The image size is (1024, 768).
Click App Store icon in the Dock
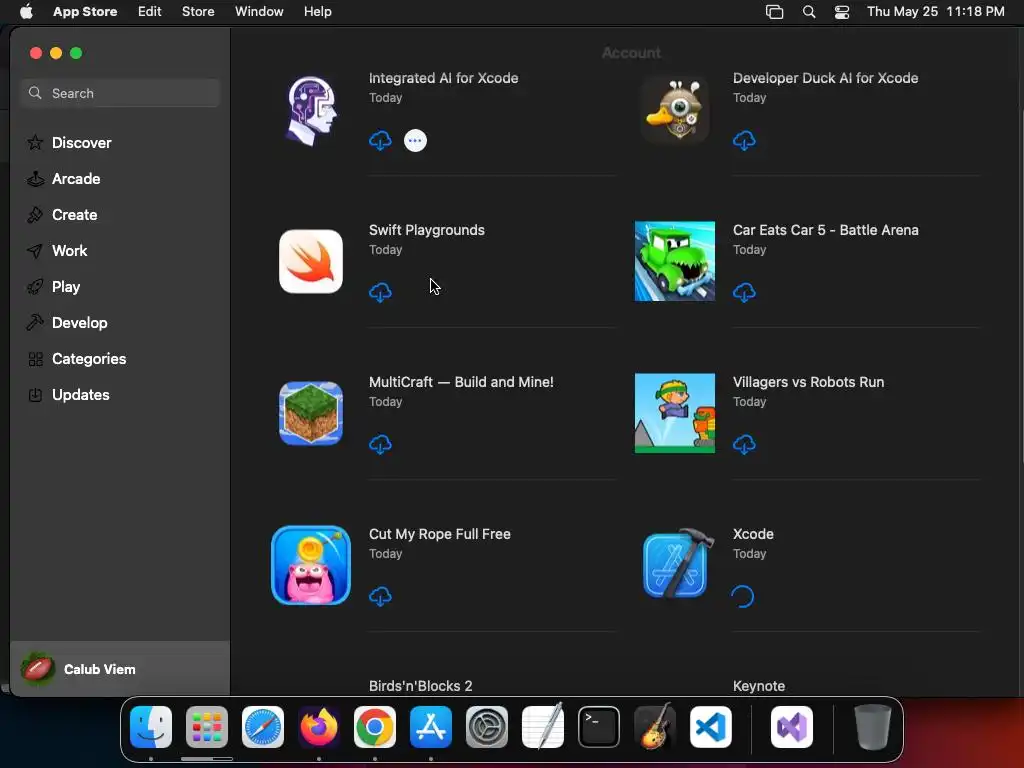pyautogui.click(x=431, y=727)
